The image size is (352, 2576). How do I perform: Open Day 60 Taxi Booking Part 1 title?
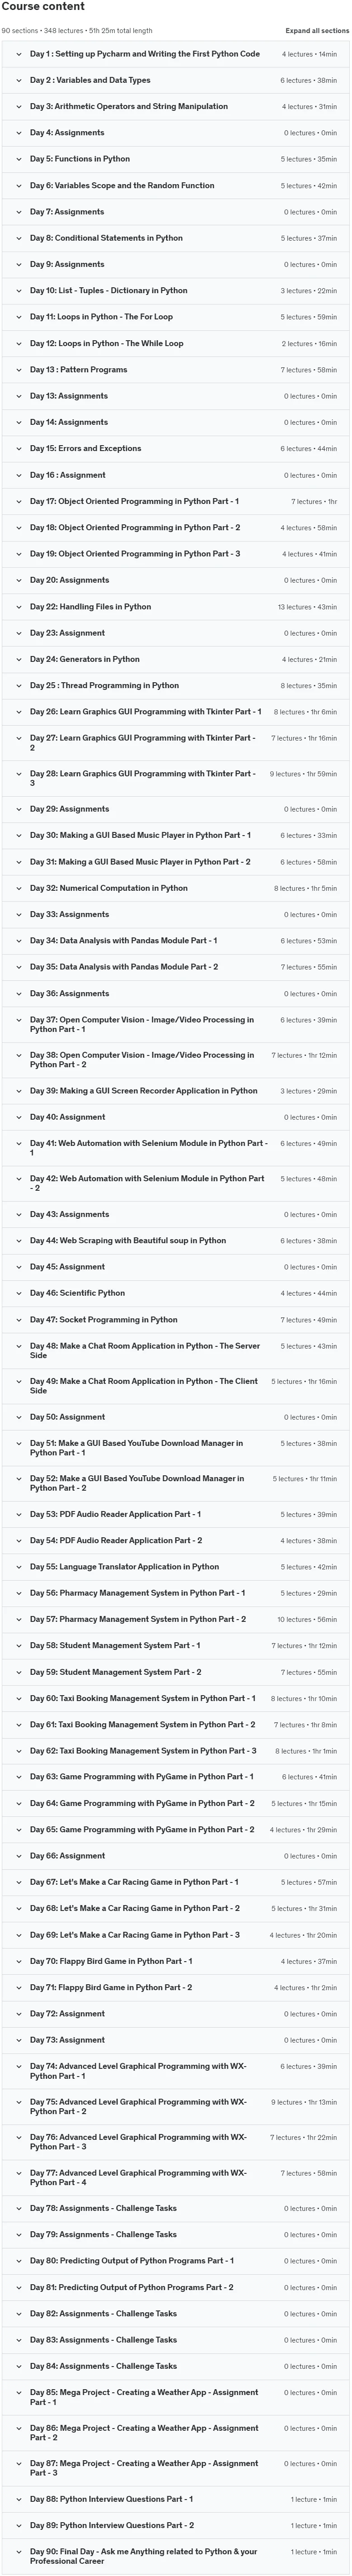point(143,1698)
